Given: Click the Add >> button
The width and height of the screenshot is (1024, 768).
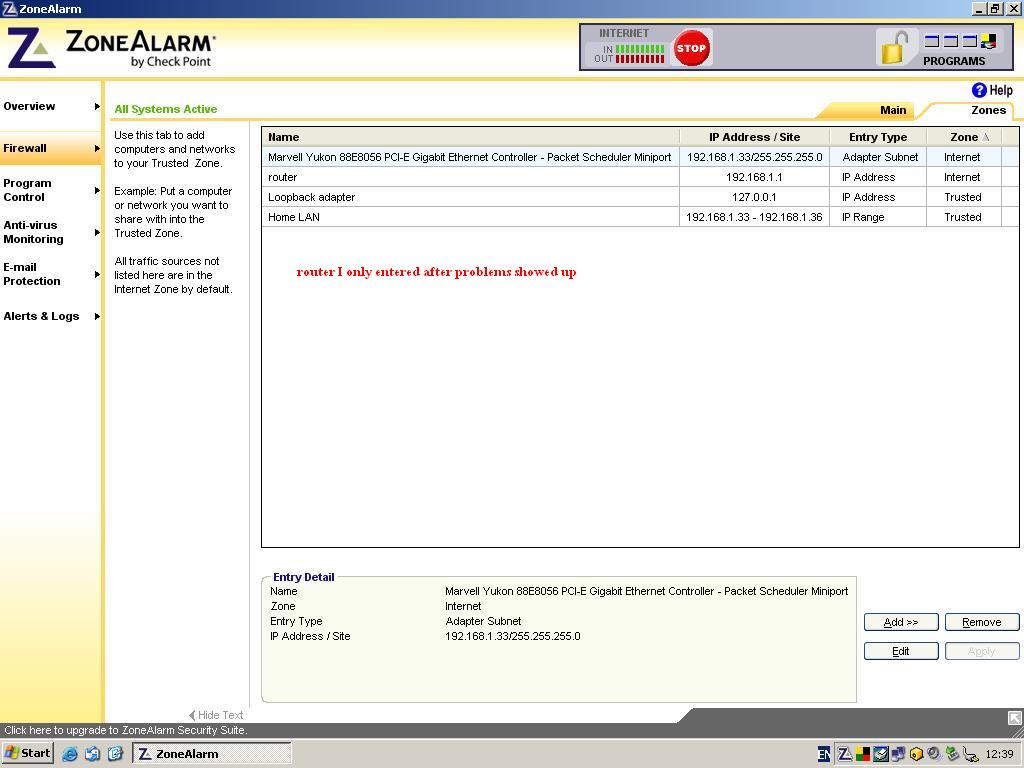Looking at the screenshot, I should click(x=901, y=622).
